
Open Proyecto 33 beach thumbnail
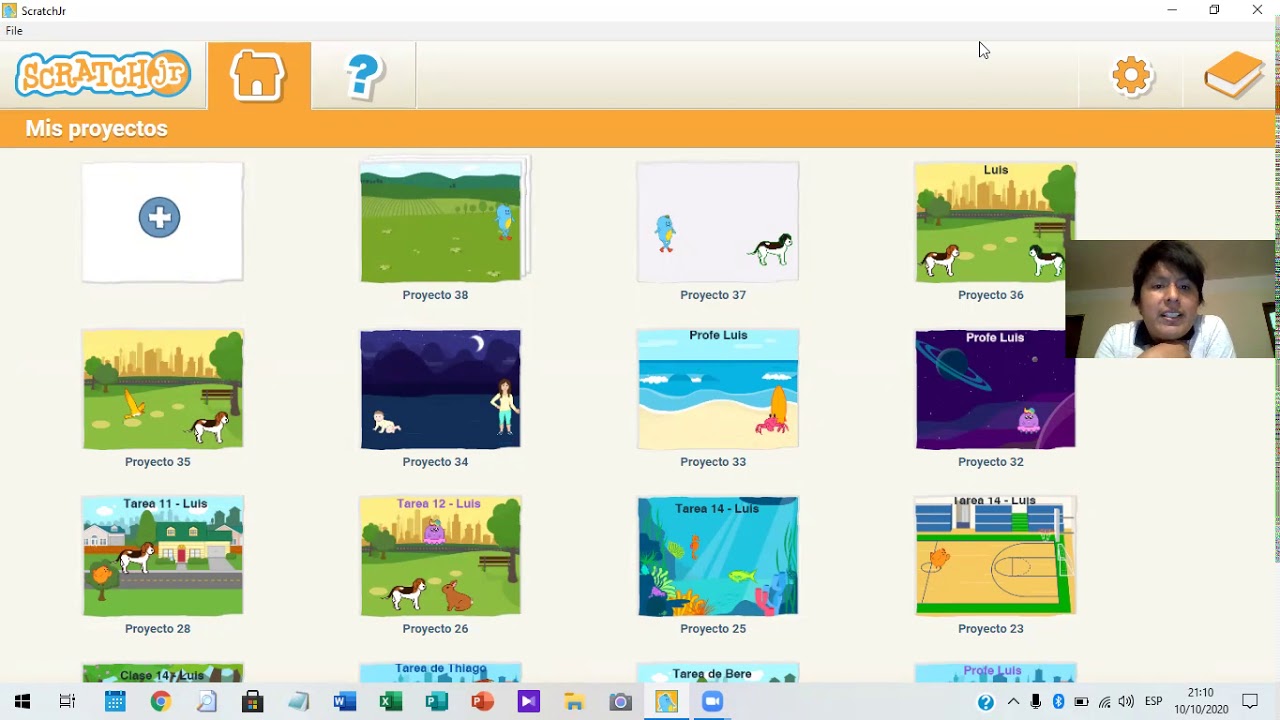(x=718, y=389)
